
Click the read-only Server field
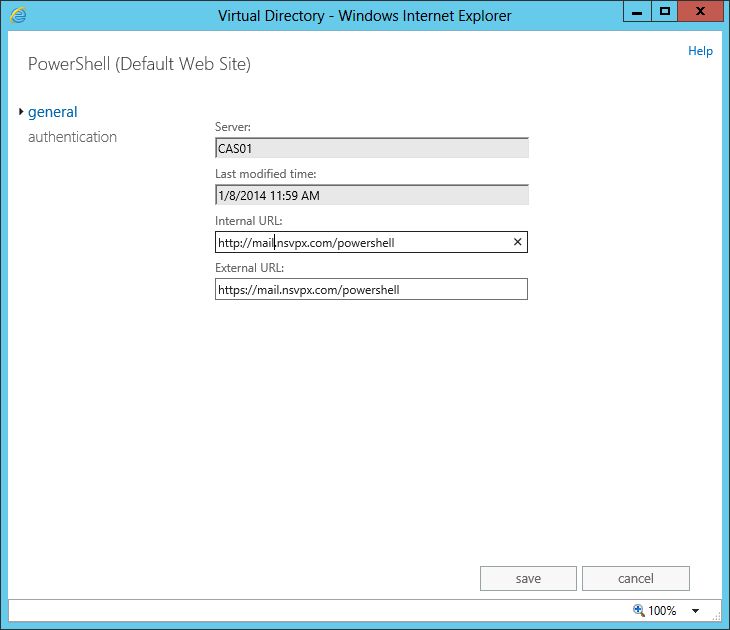click(x=371, y=148)
